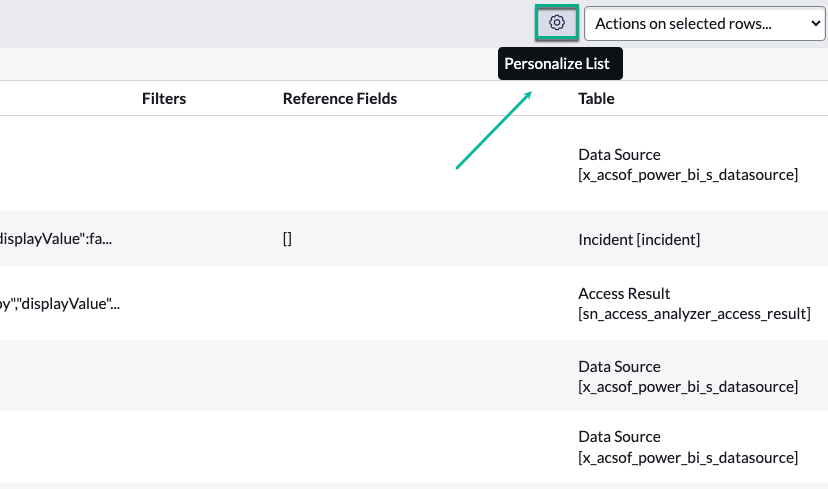Click the Access Result row's Filters value
The height and width of the screenshot is (489, 828).
tap(60, 304)
